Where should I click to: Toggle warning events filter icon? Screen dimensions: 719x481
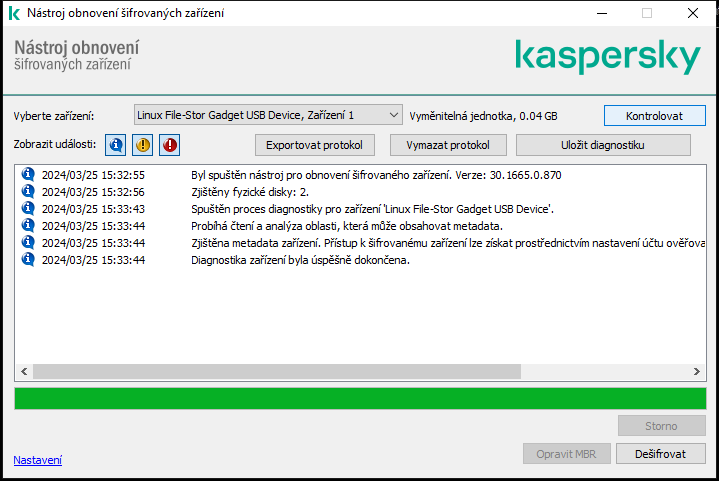143,145
